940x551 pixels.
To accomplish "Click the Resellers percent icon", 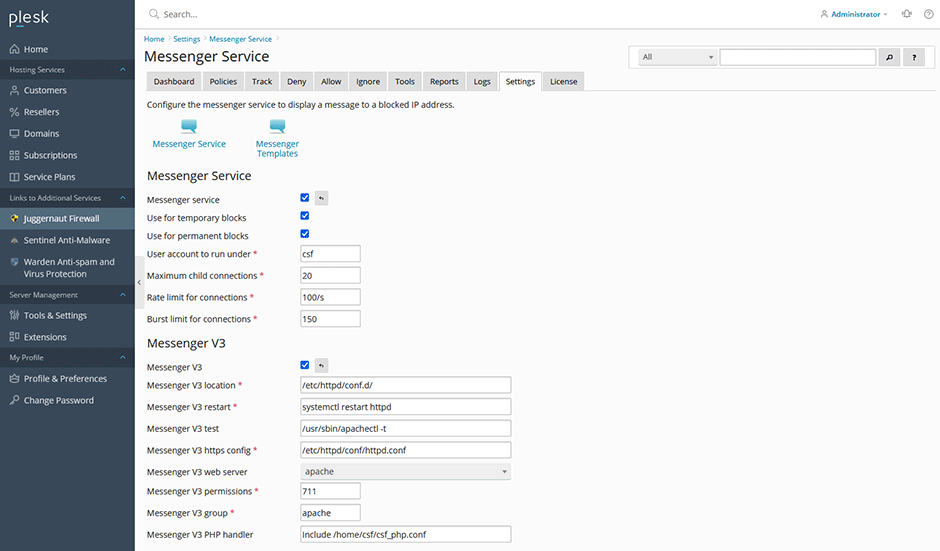I will click(x=14, y=112).
